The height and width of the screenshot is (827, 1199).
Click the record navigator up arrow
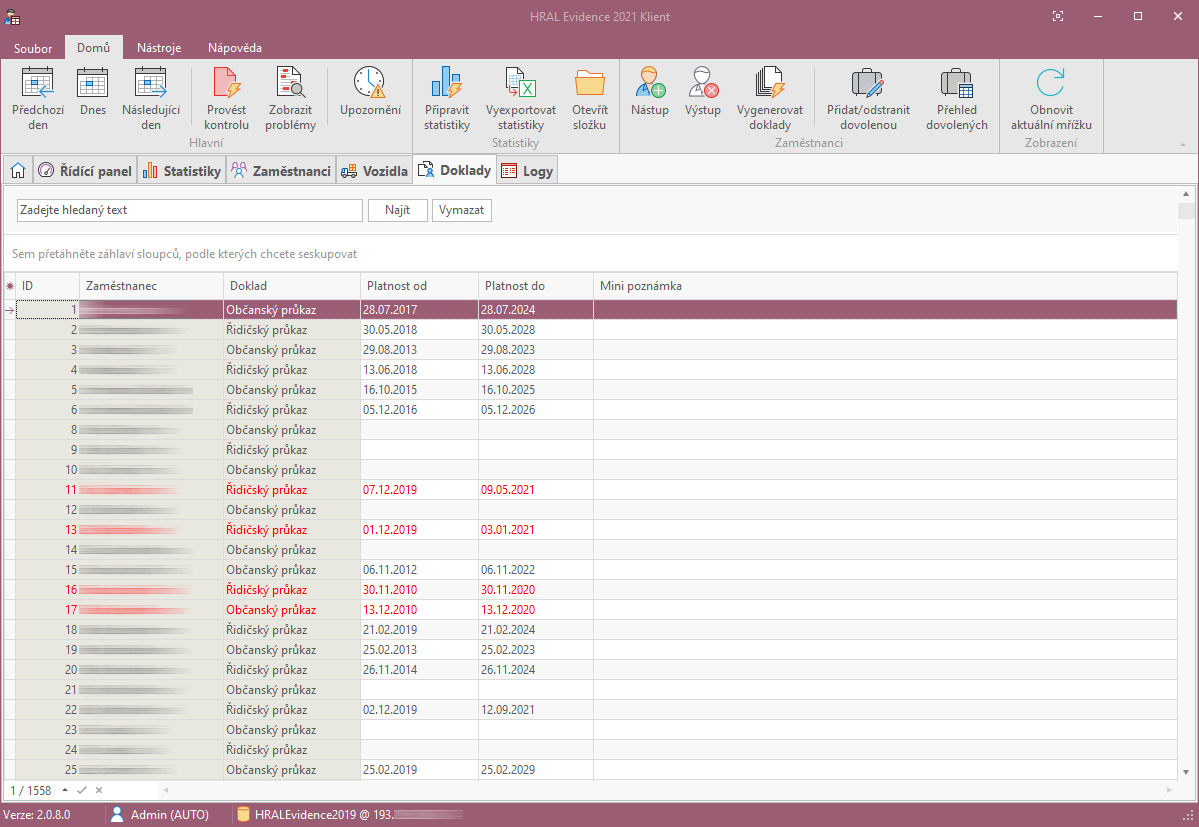pos(65,790)
